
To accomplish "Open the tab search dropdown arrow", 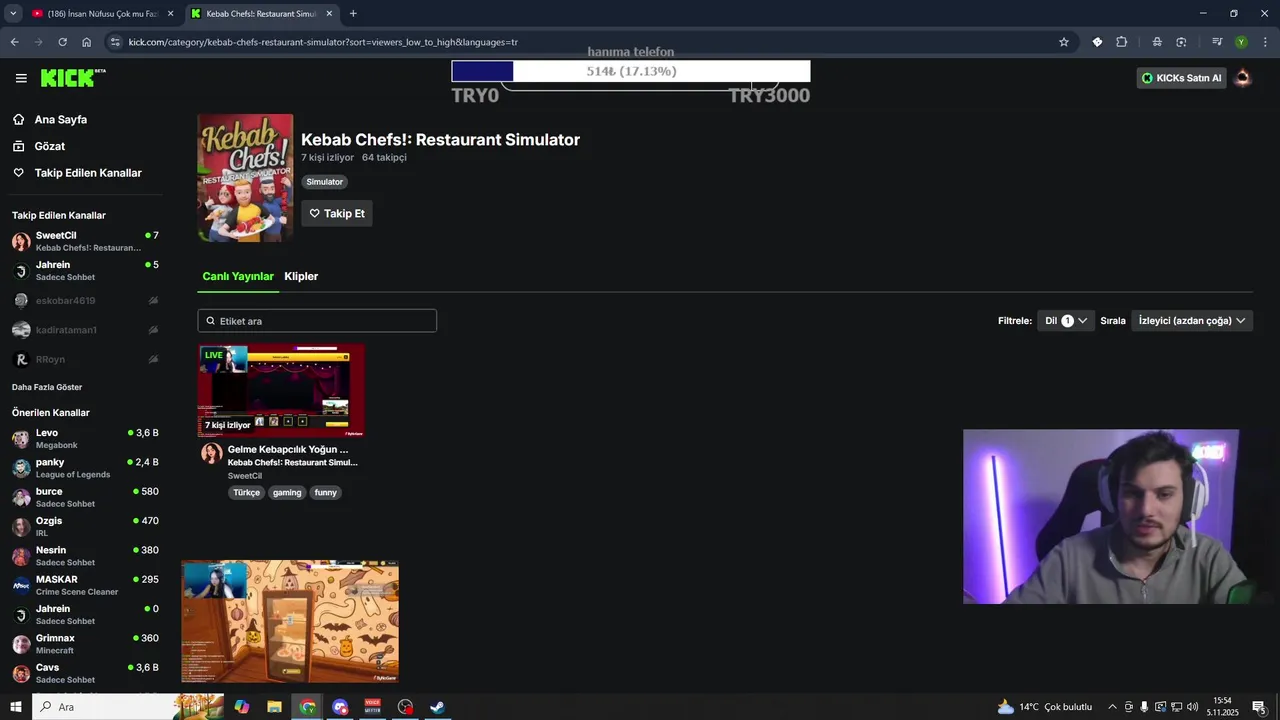I will click(12, 14).
